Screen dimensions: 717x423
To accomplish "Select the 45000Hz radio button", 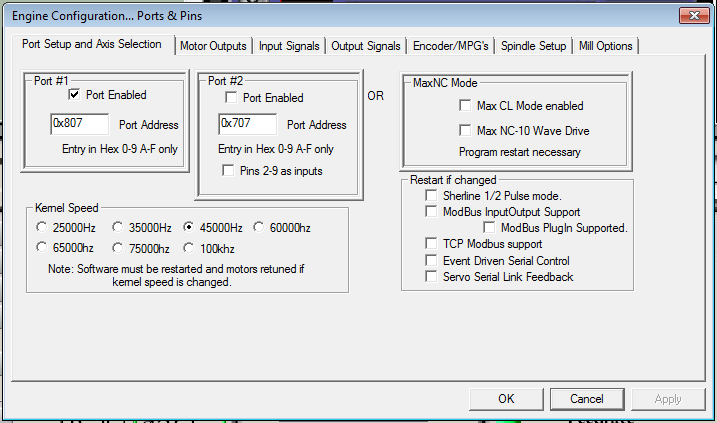I will (x=188, y=227).
